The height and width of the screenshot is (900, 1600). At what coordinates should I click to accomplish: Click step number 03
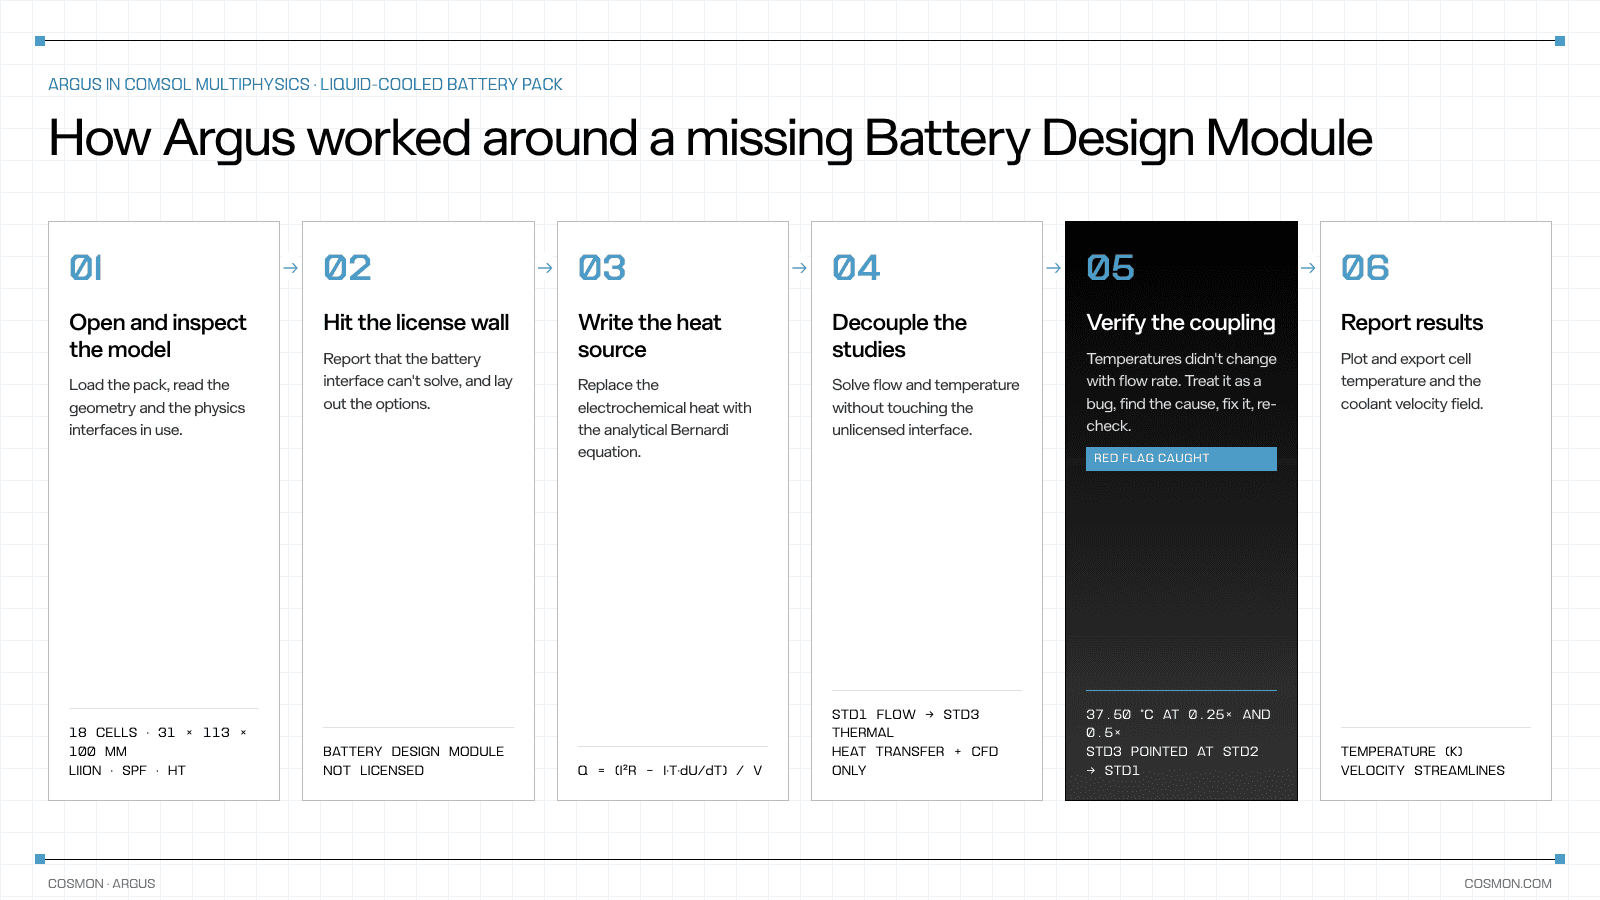[602, 268]
